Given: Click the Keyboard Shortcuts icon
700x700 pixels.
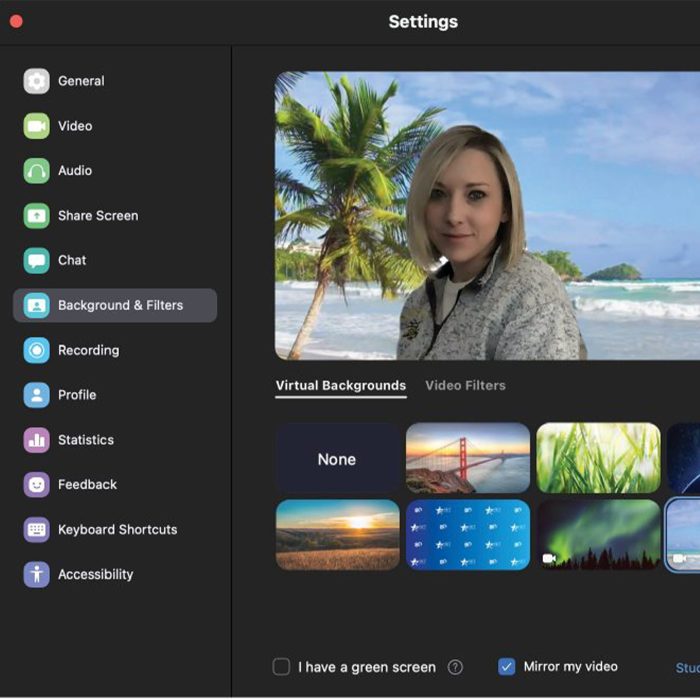Looking at the screenshot, I should (x=36, y=530).
